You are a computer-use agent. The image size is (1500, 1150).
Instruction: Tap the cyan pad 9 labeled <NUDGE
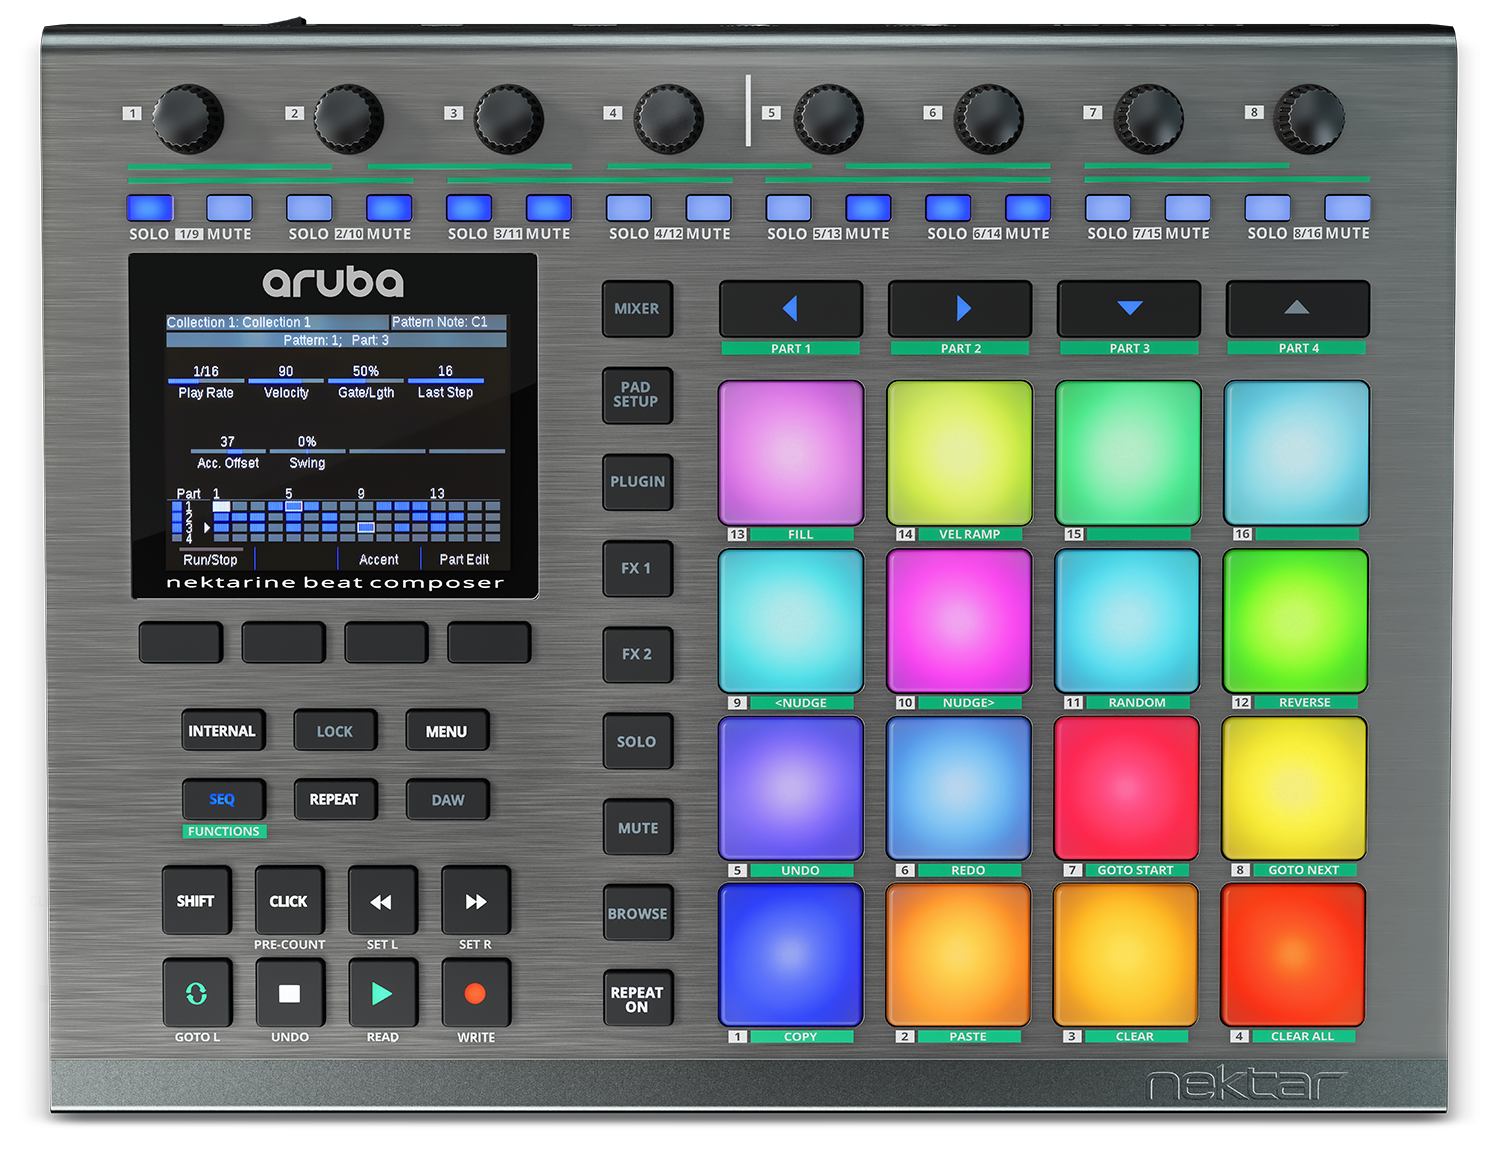coord(791,621)
